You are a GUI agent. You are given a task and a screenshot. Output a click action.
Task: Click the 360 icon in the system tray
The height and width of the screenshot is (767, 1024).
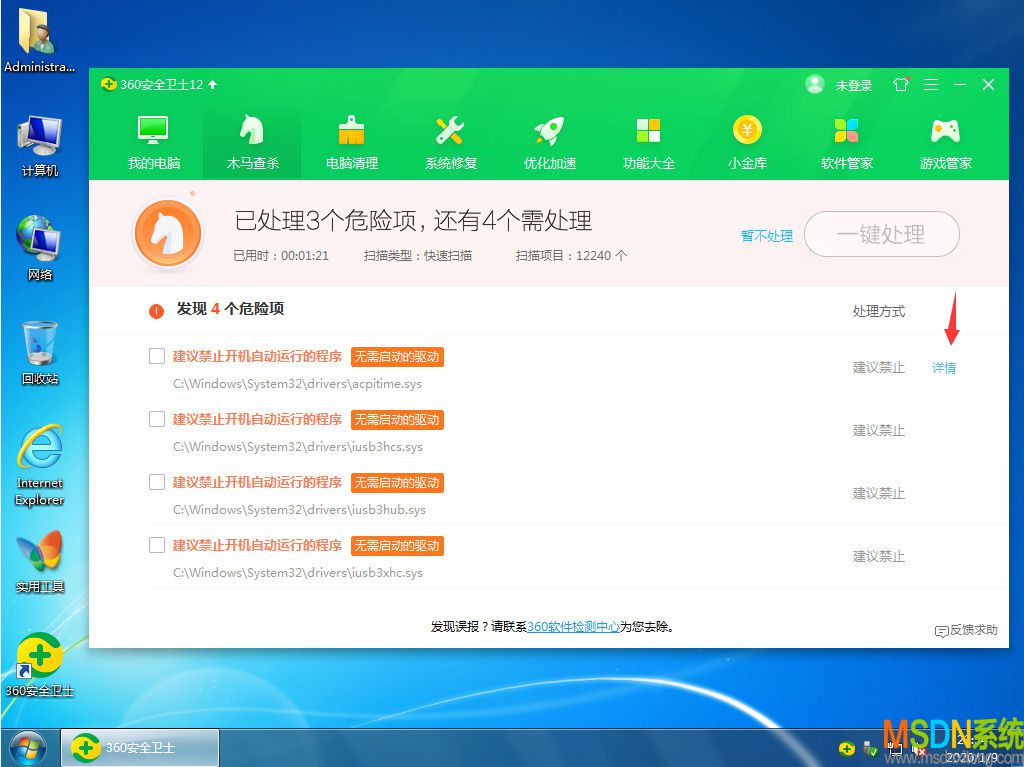click(x=847, y=749)
